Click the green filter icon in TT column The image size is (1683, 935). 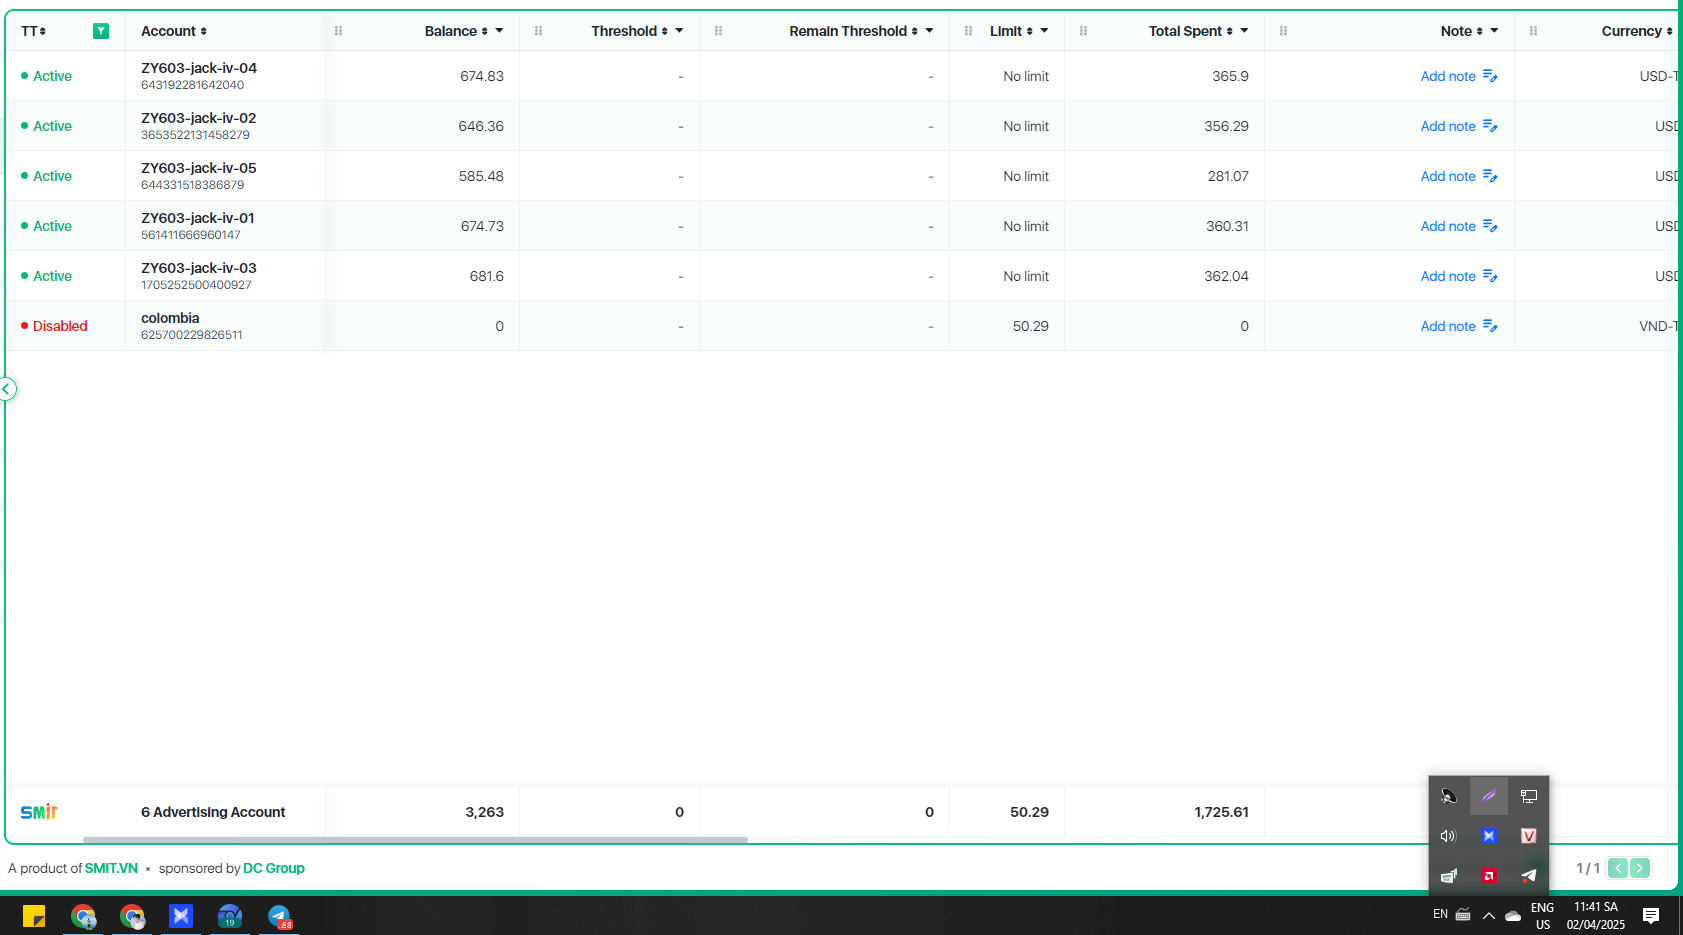(101, 31)
